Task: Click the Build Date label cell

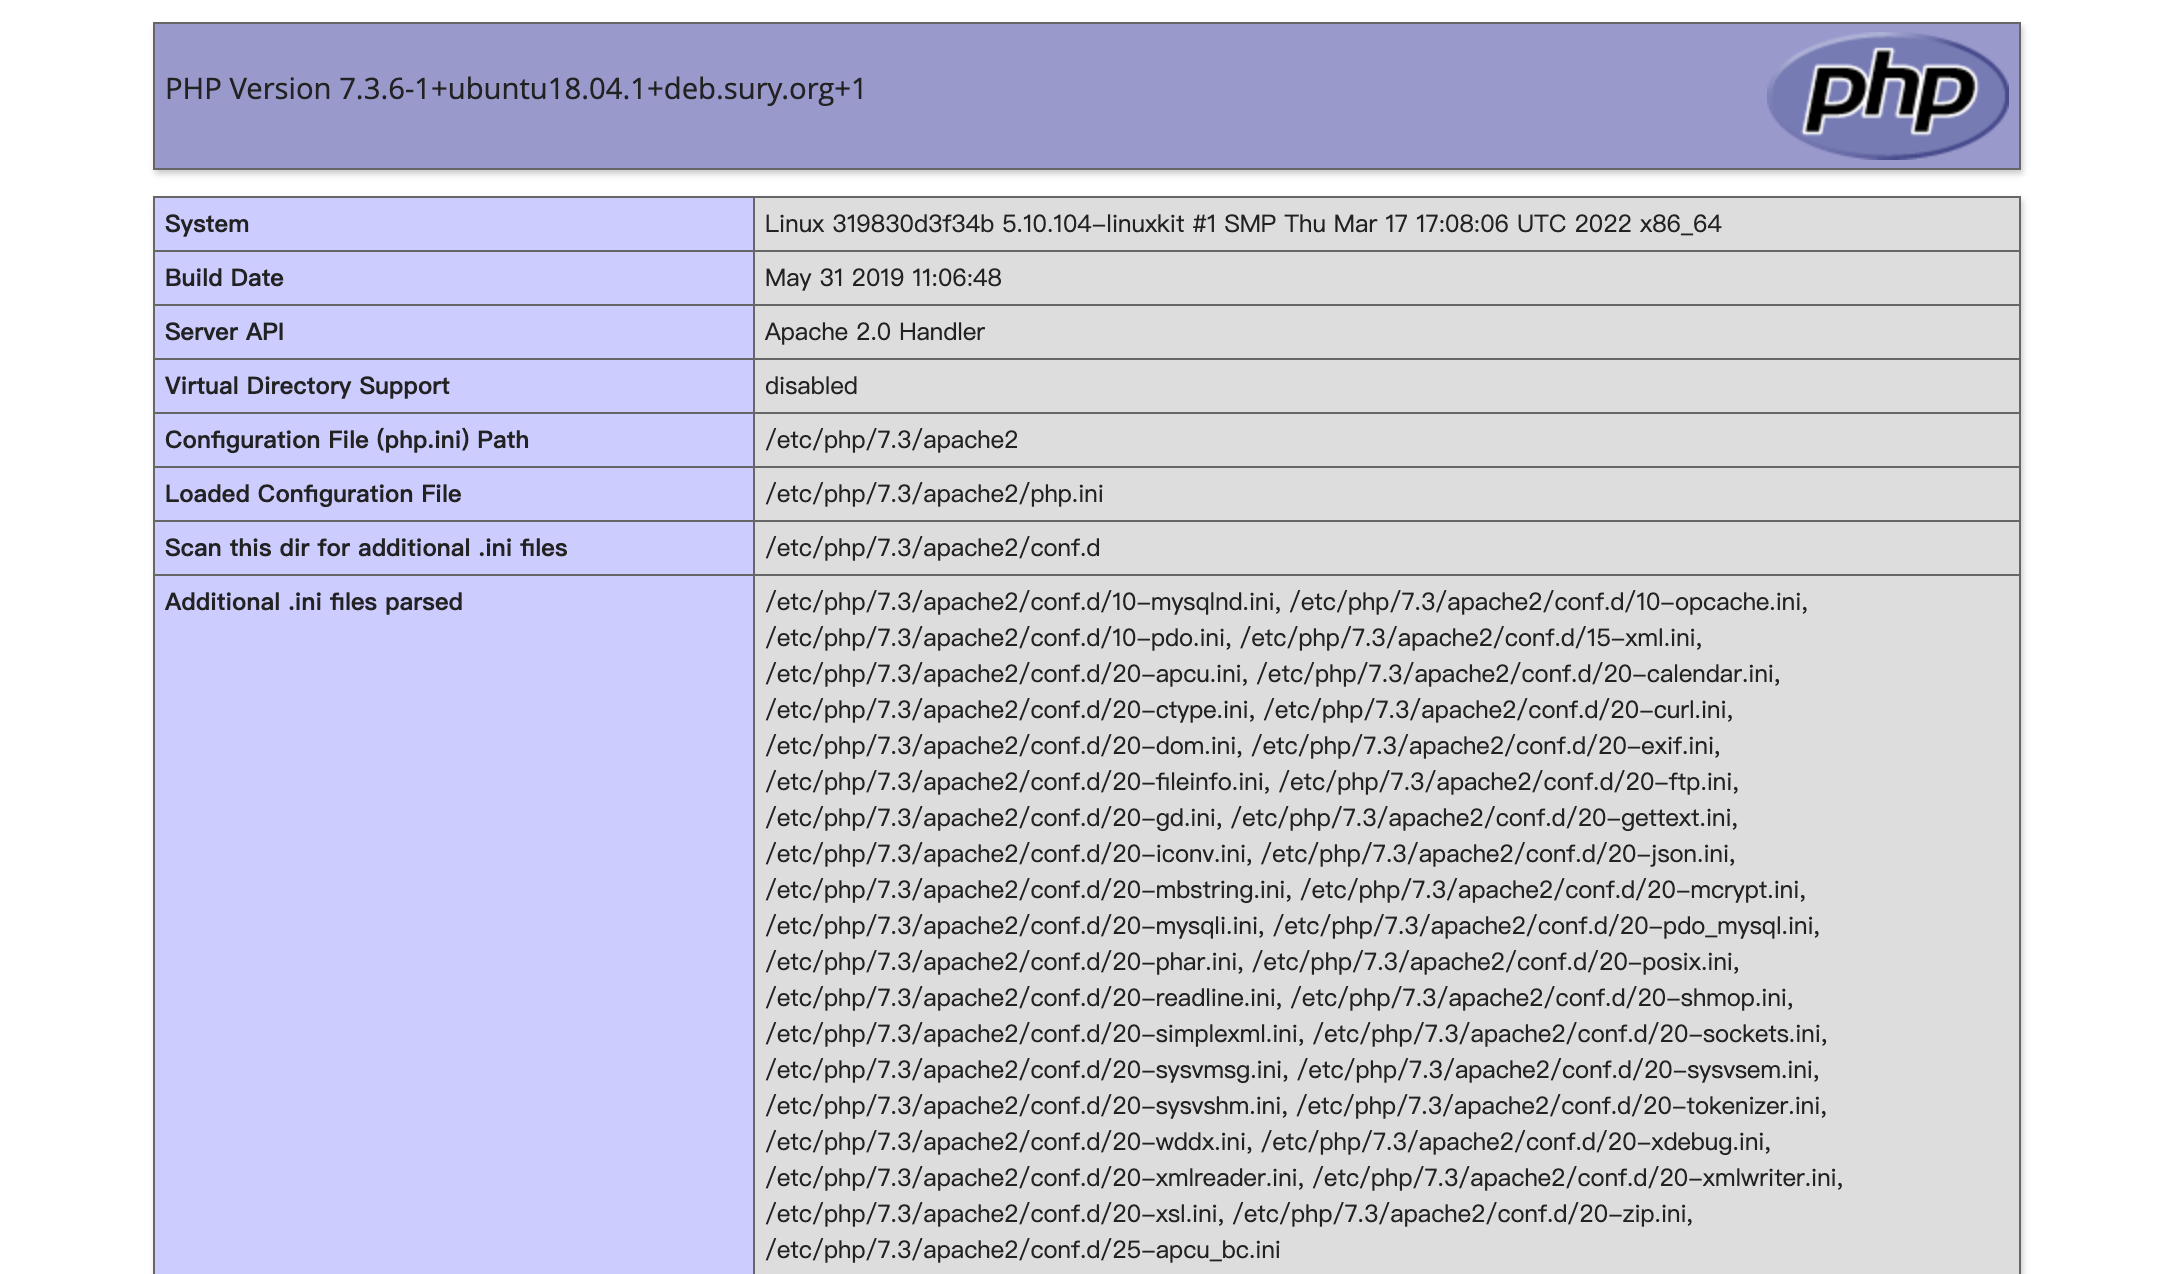Action: (224, 278)
